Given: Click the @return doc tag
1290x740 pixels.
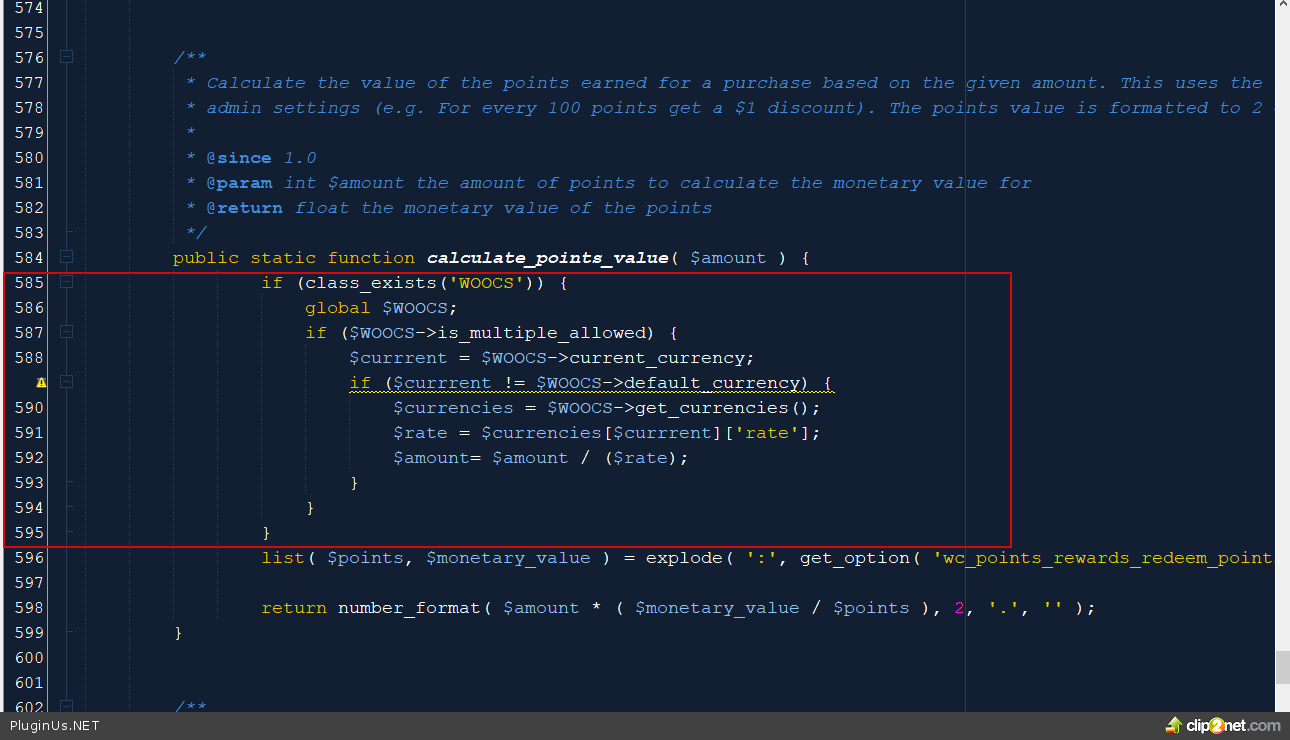Looking at the screenshot, I should coord(245,208).
